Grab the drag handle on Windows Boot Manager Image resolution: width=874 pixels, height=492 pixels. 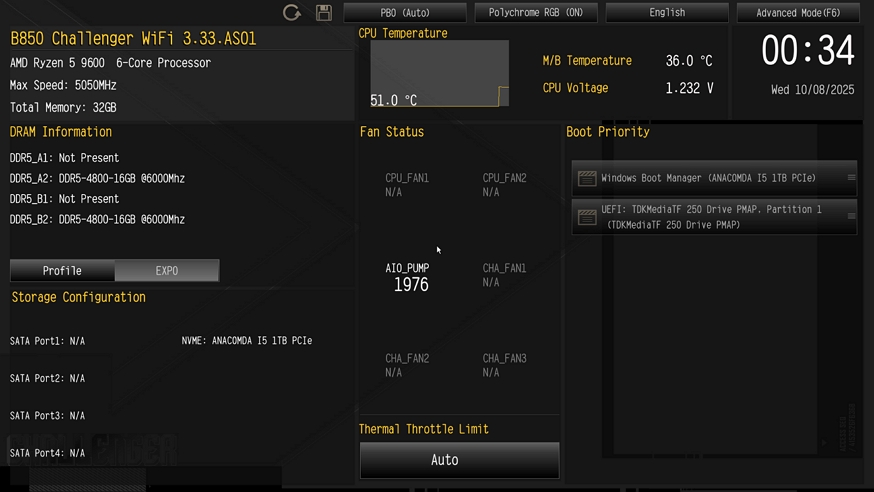click(x=851, y=178)
